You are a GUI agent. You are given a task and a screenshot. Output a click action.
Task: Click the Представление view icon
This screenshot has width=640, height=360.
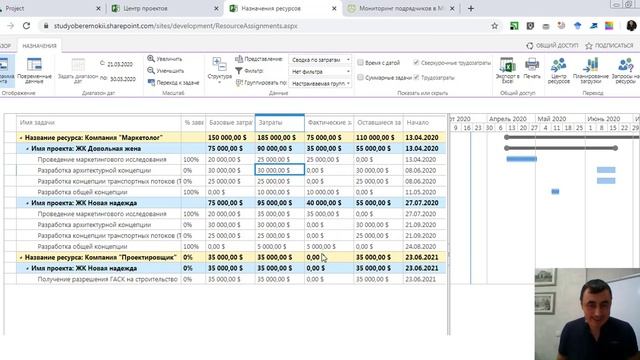(239, 59)
